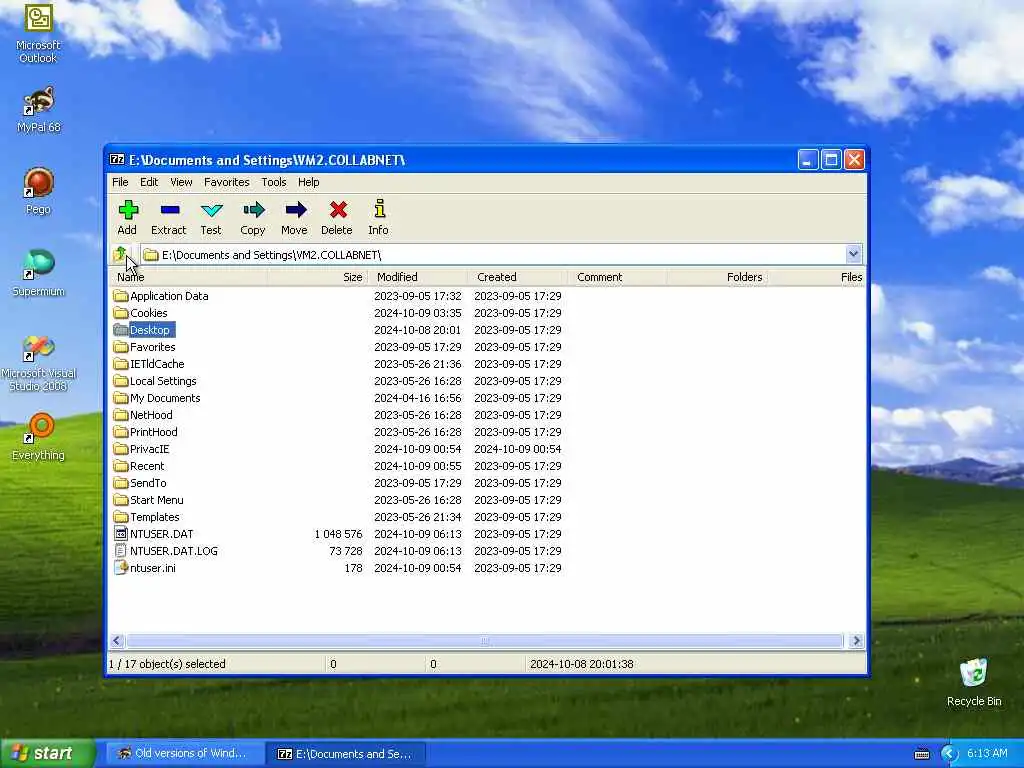Expand hidden tray icons arrow
Image resolution: width=1024 pixels, height=768 pixels.
tap(949, 754)
